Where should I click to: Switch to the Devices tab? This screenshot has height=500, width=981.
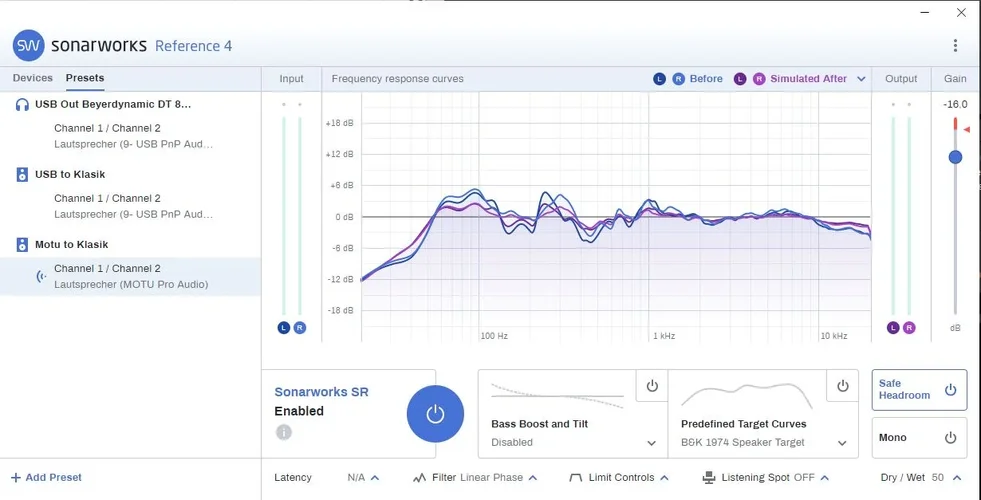tap(32, 78)
